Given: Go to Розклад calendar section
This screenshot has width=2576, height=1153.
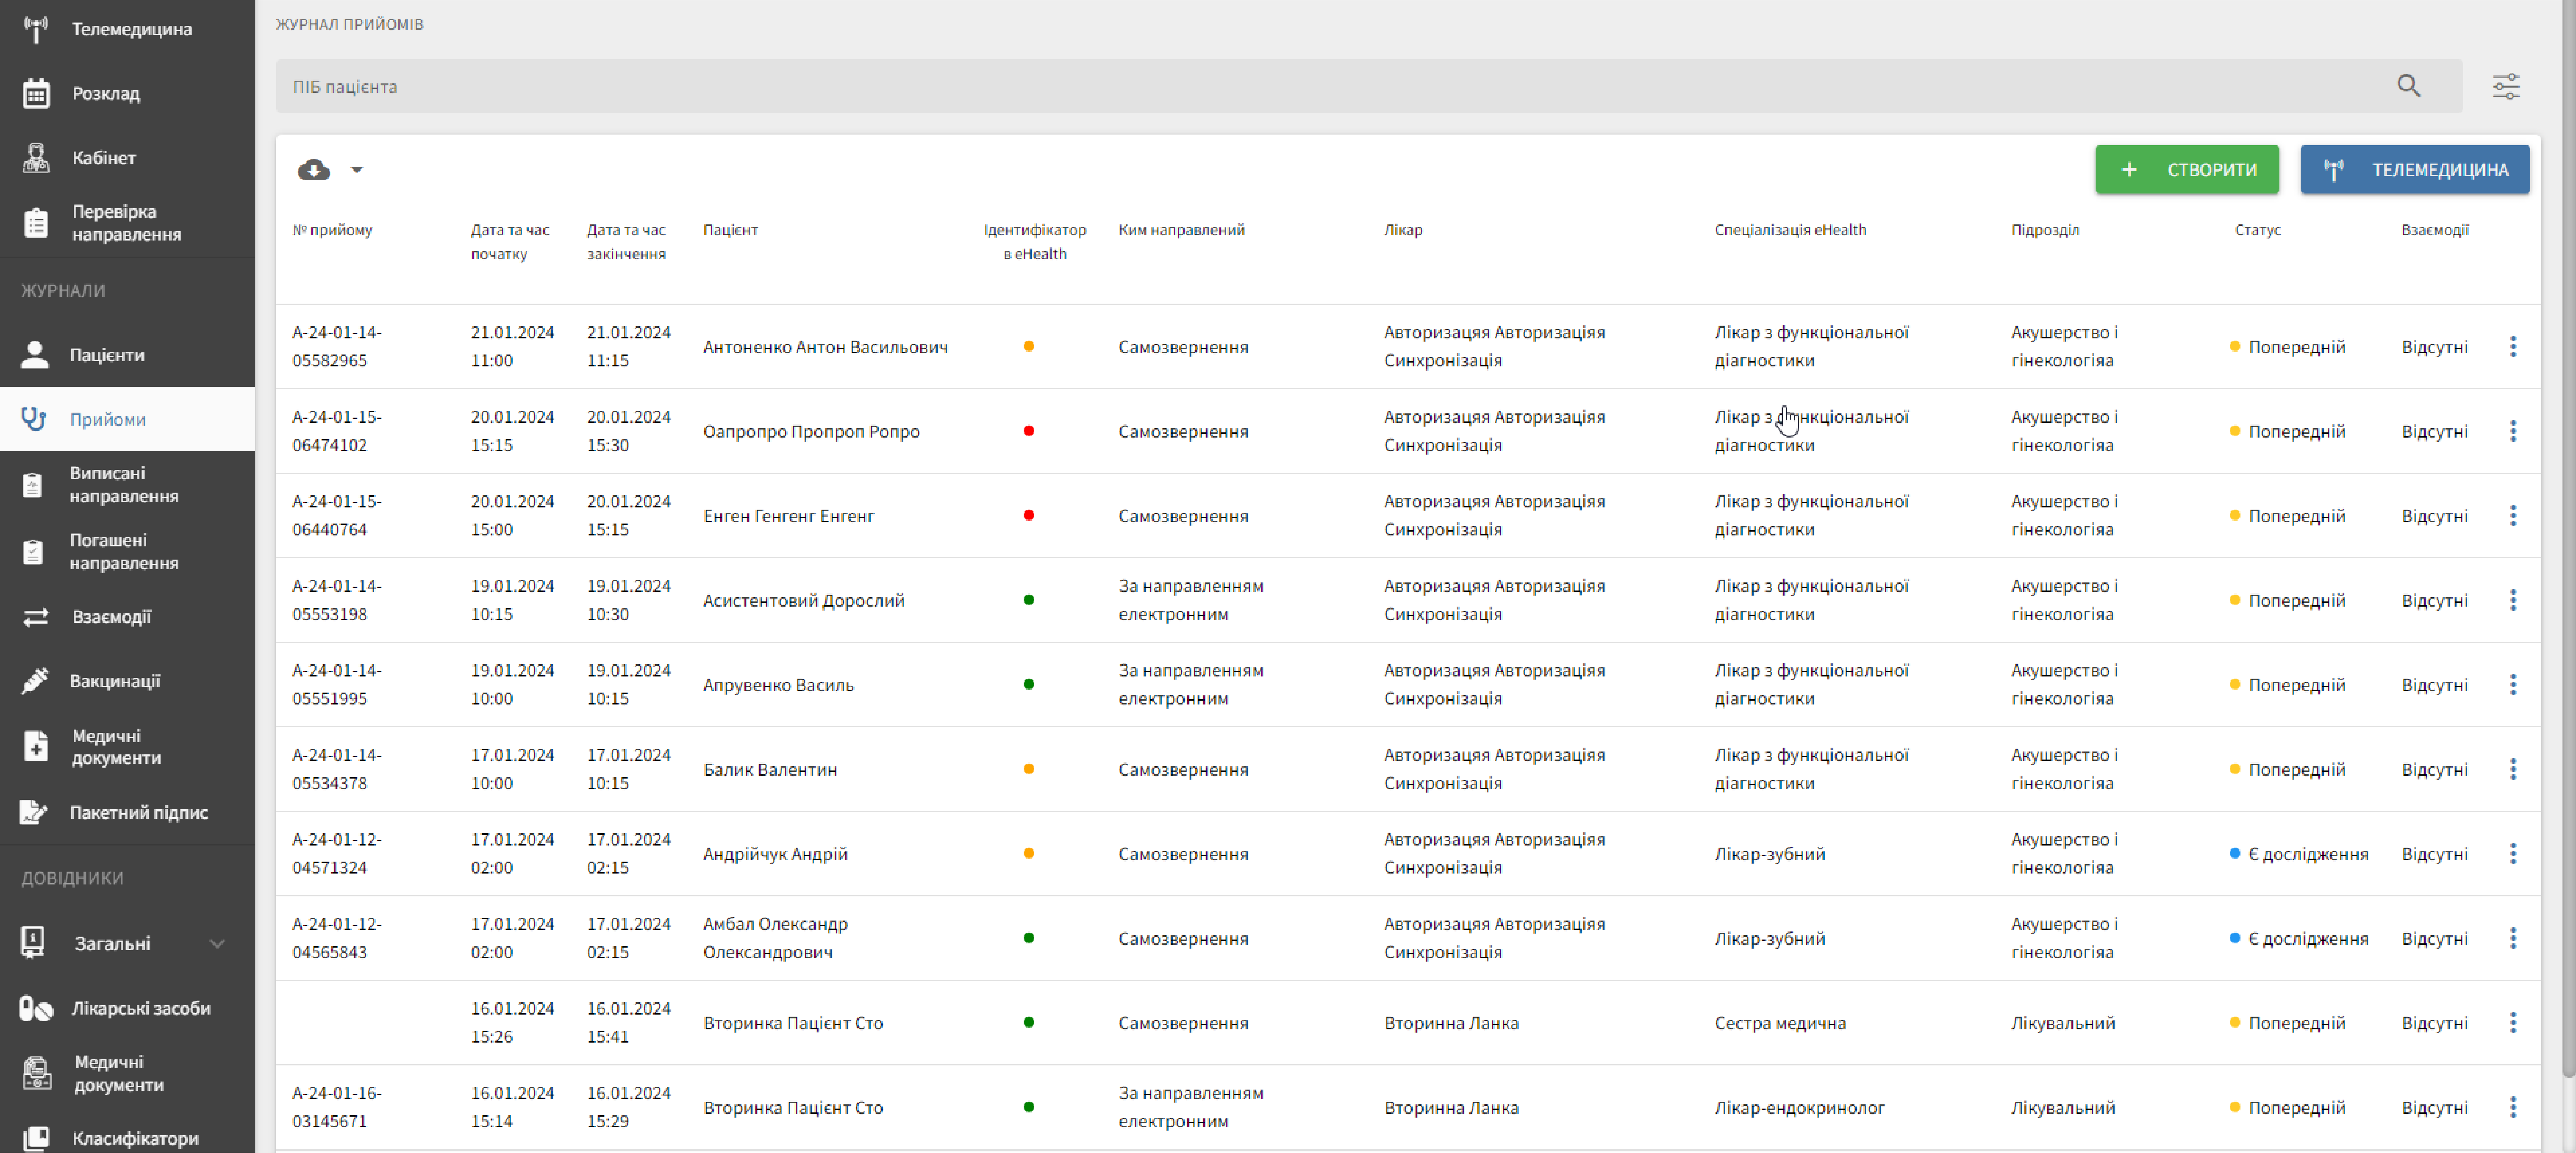Looking at the screenshot, I should (x=105, y=93).
